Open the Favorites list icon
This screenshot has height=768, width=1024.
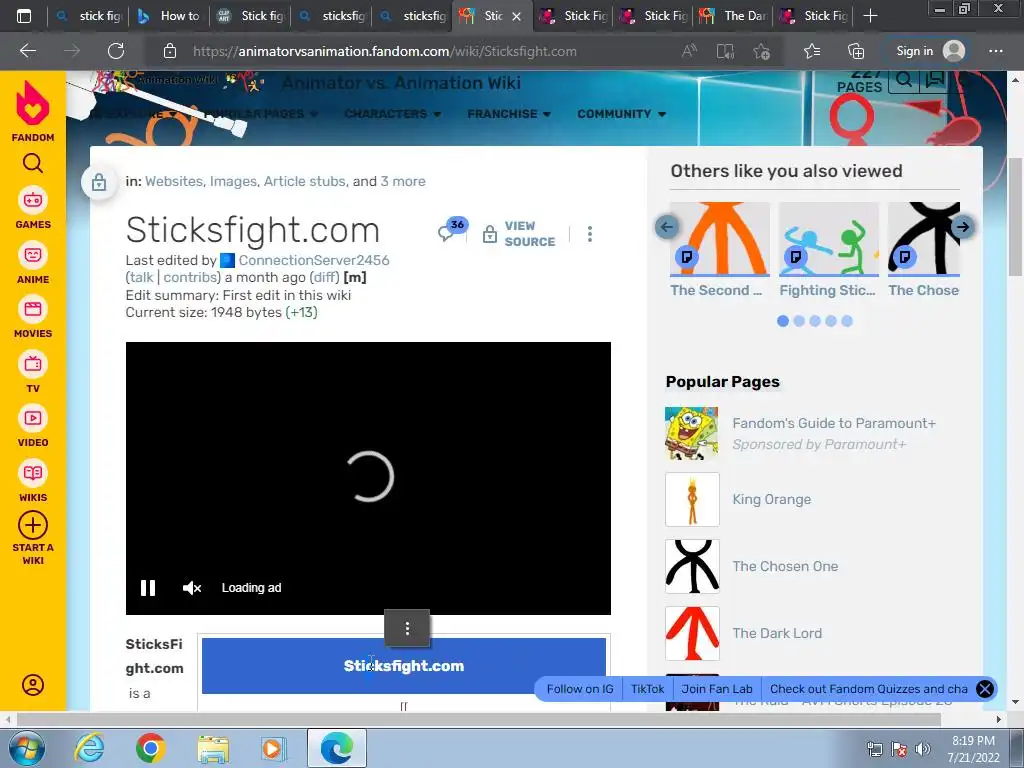coord(812,51)
